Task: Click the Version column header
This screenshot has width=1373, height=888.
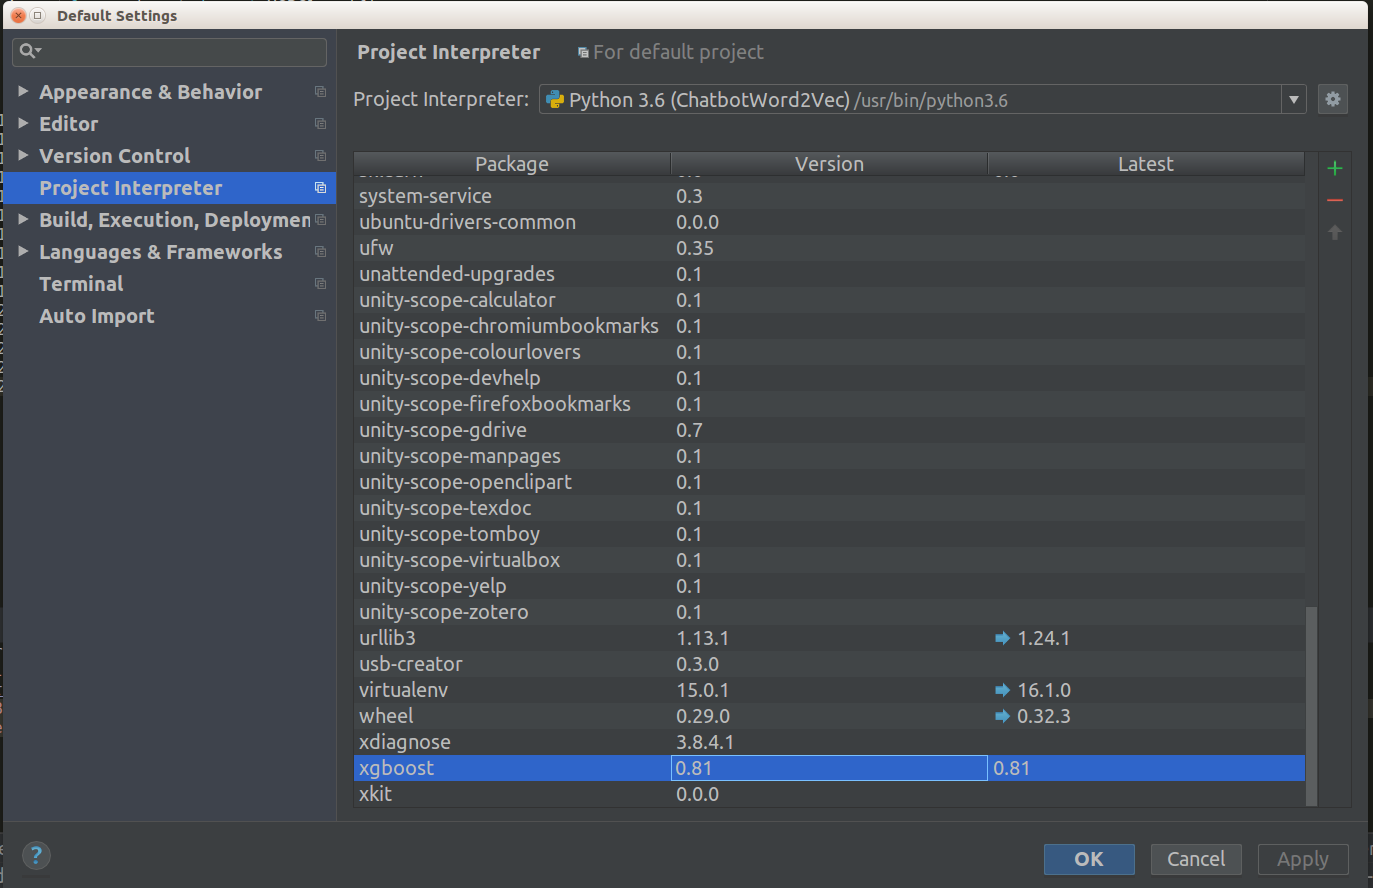Action: tap(829, 164)
